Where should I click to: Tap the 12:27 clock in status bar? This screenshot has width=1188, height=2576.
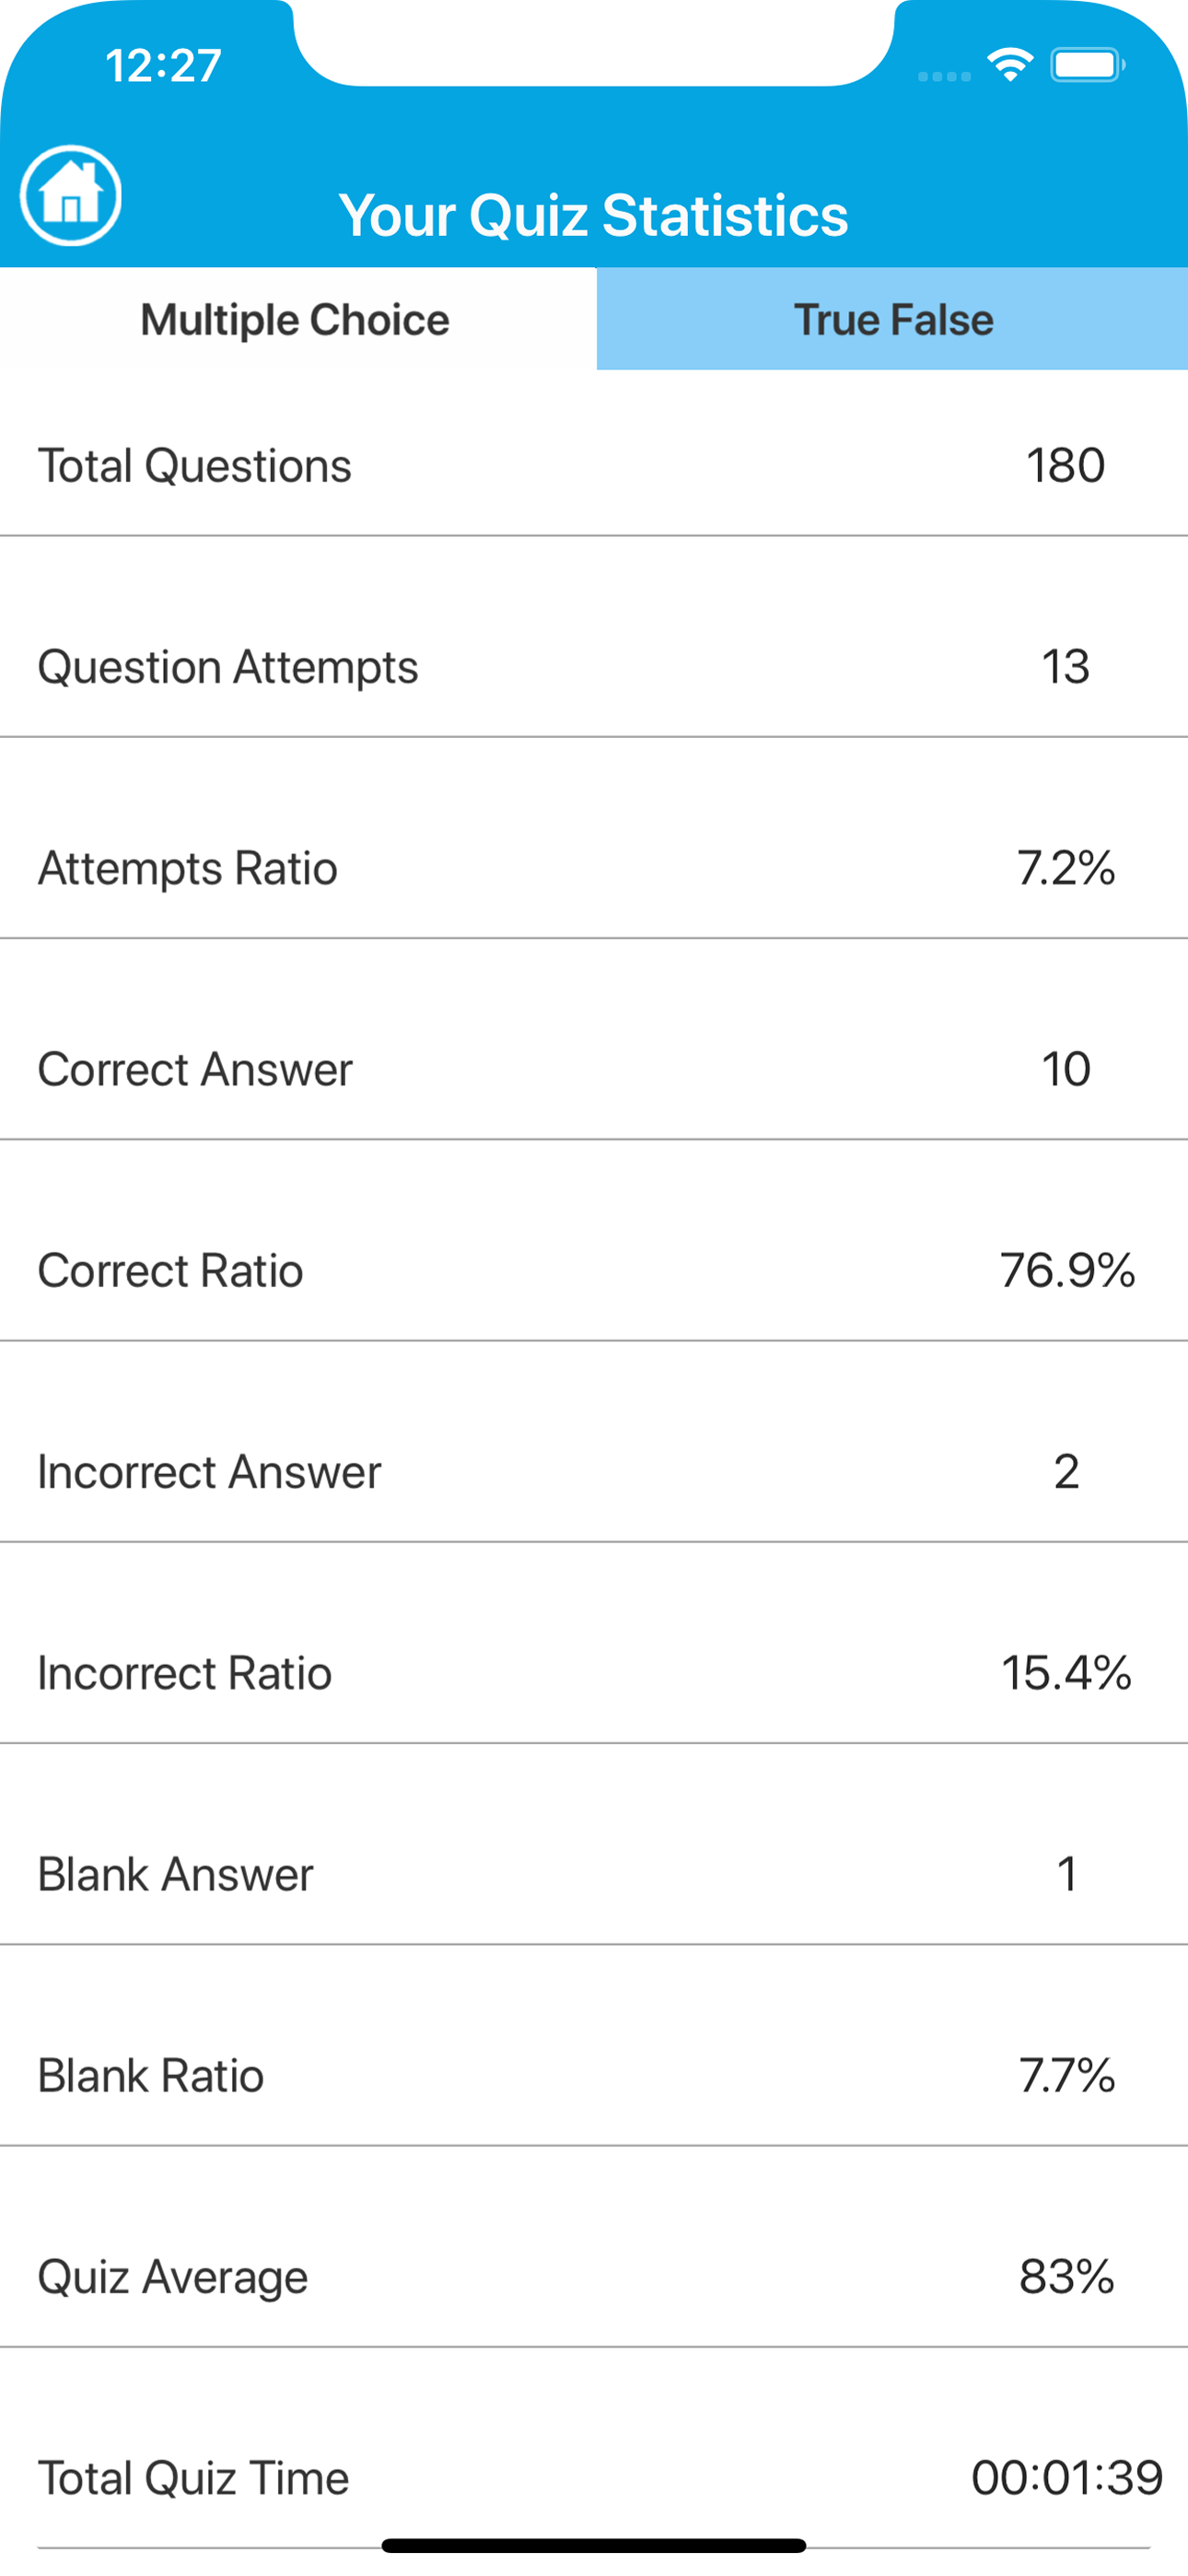[164, 66]
